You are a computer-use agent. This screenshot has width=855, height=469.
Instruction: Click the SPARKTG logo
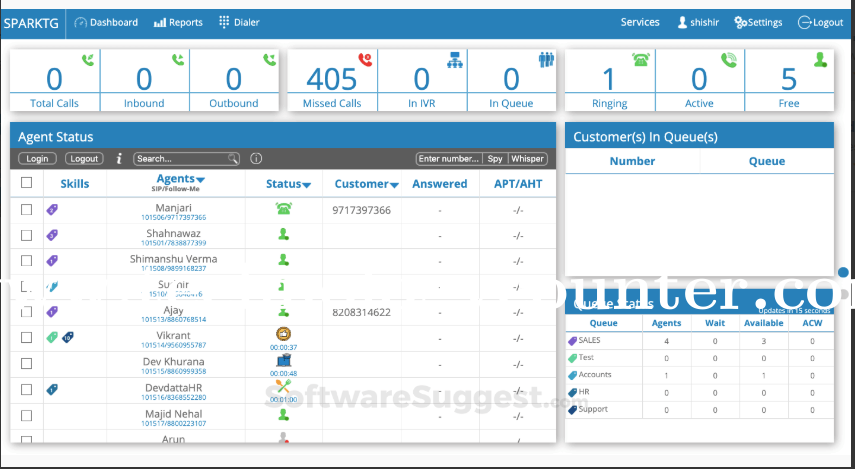(x=31, y=23)
